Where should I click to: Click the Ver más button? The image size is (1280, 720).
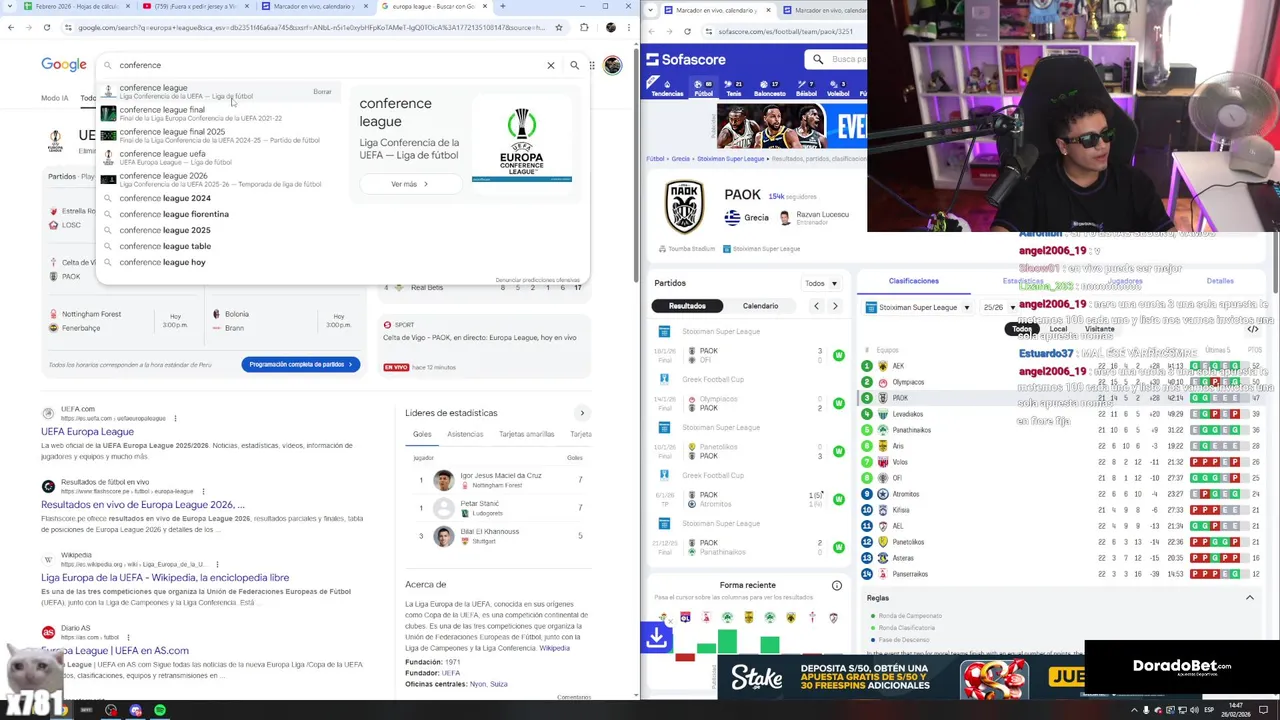[410, 184]
